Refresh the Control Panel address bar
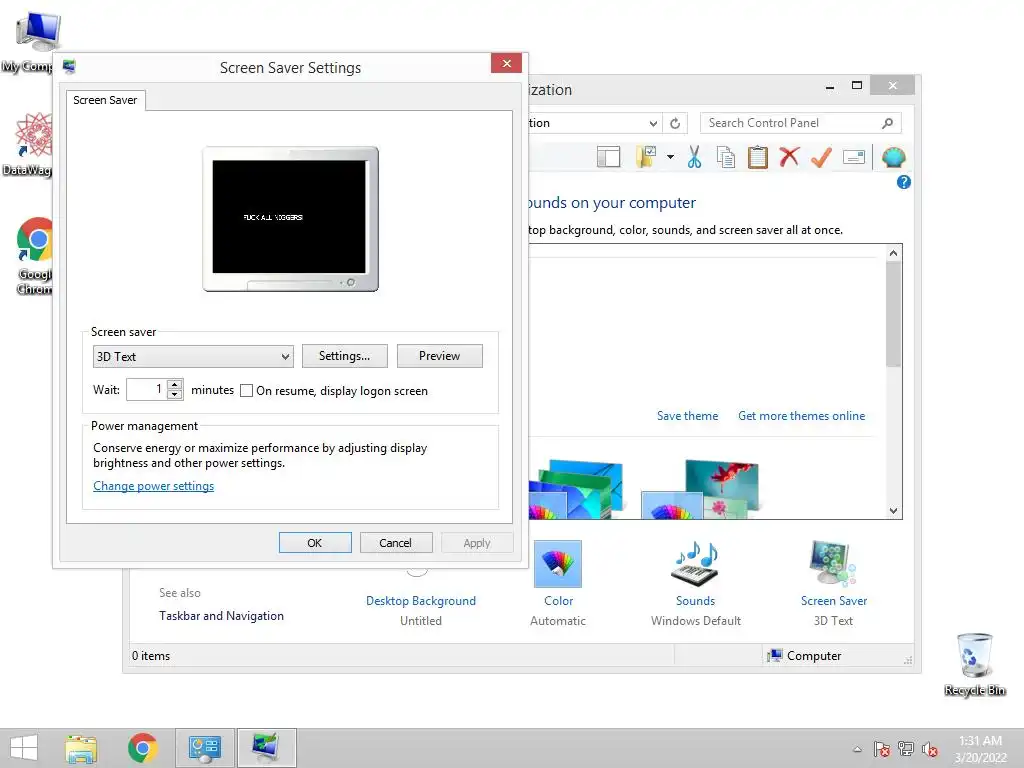Image resolution: width=1024 pixels, height=768 pixels. click(x=675, y=123)
